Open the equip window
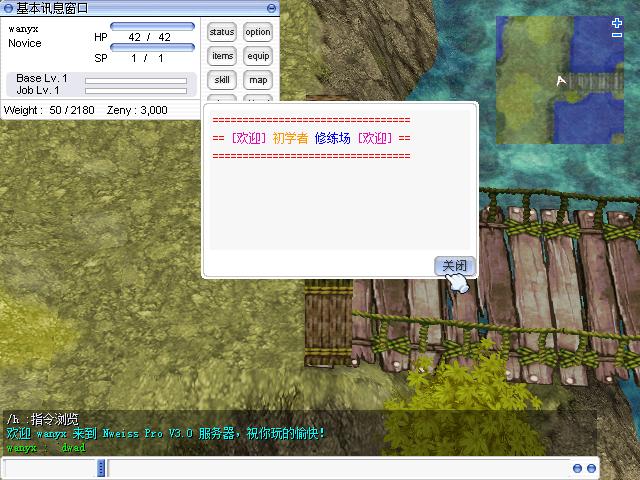640x480 pixels. click(x=258, y=56)
